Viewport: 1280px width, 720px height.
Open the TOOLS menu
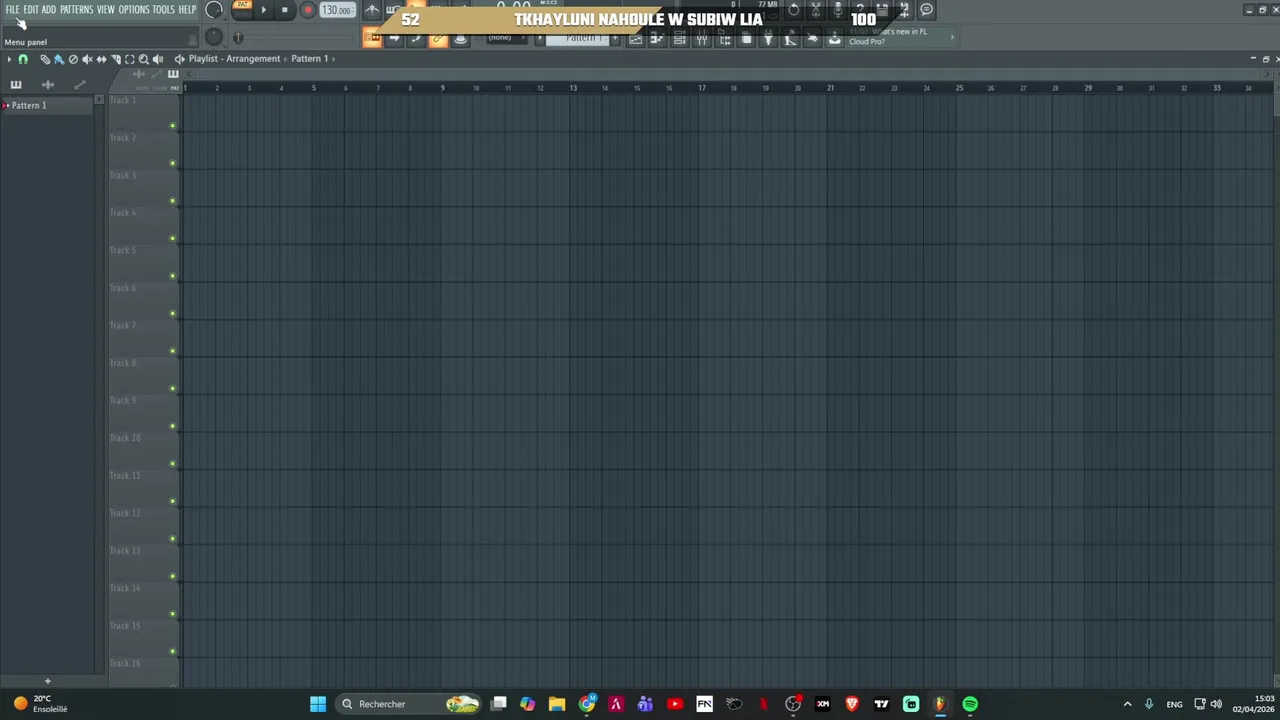point(163,9)
